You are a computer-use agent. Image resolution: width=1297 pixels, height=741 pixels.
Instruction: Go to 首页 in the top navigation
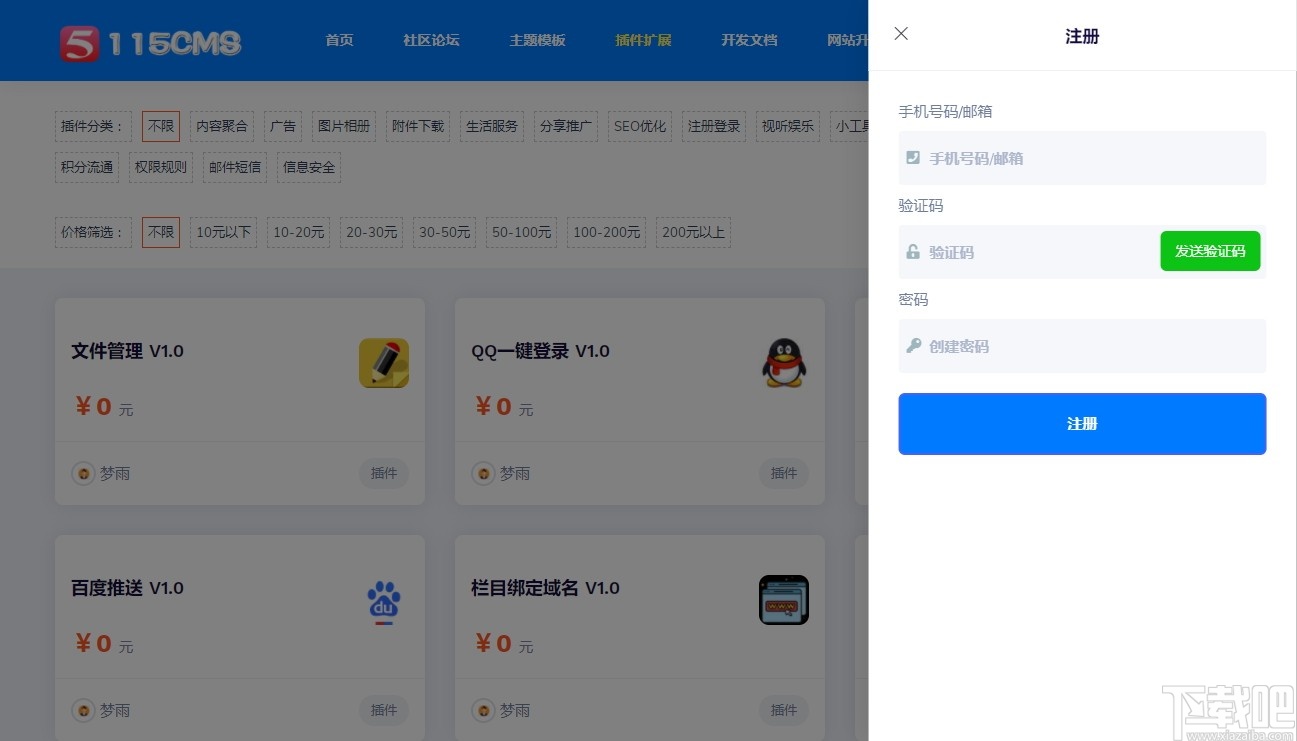click(x=339, y=40)
